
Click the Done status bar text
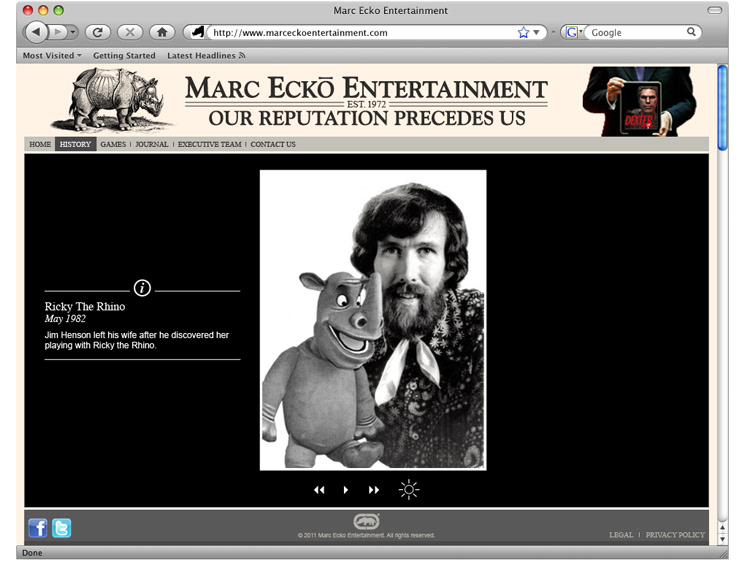[x=32, y=553]
